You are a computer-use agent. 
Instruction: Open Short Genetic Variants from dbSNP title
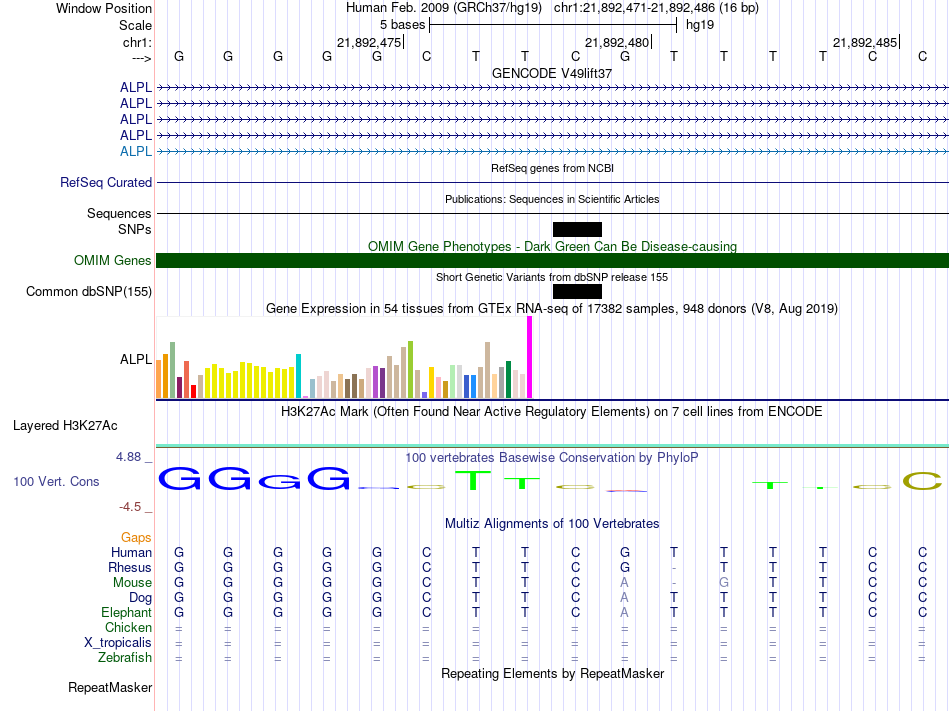point(552,277)
